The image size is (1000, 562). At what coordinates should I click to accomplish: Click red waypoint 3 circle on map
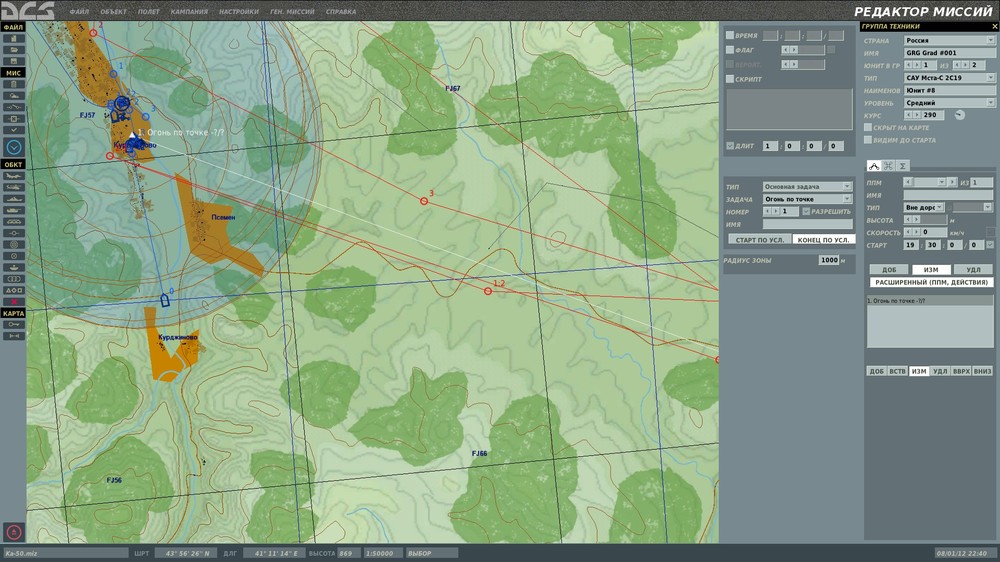pyautogui.click(x=423, y=201)
